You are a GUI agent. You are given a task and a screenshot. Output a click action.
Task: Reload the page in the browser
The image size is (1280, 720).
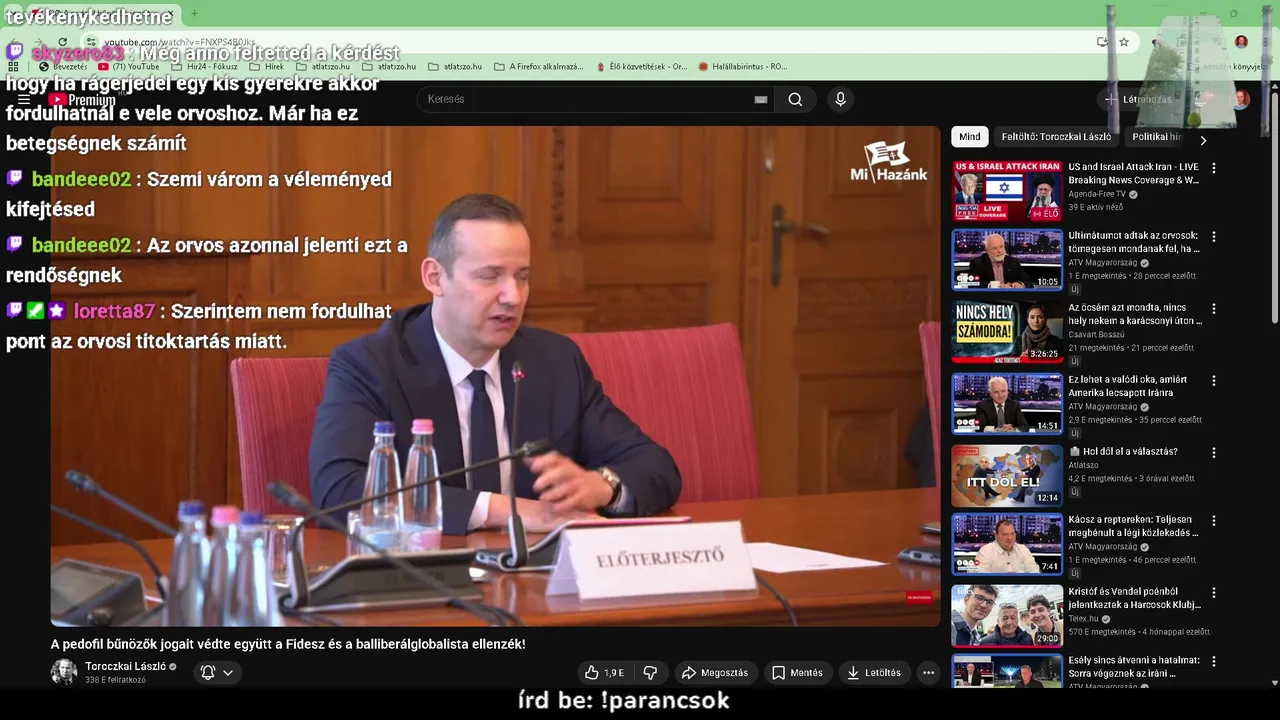coord(62,43)
